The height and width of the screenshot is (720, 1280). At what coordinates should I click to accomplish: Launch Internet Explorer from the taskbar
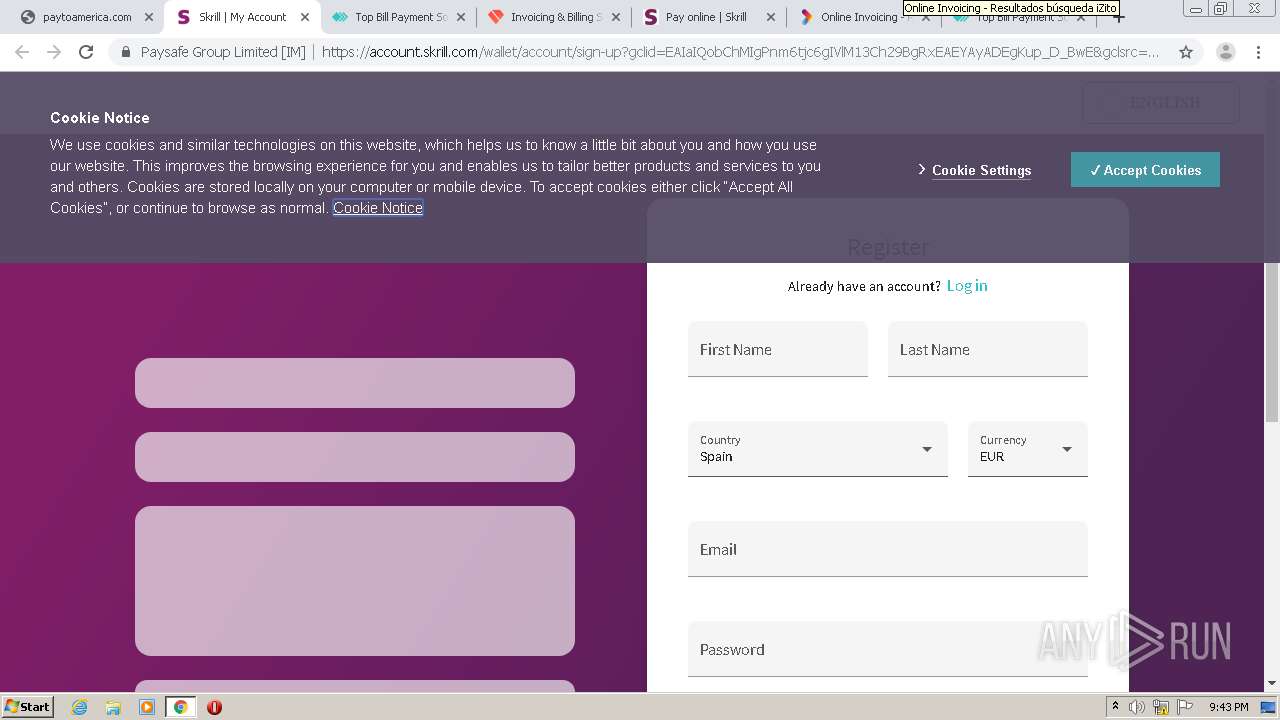[80, 707]
